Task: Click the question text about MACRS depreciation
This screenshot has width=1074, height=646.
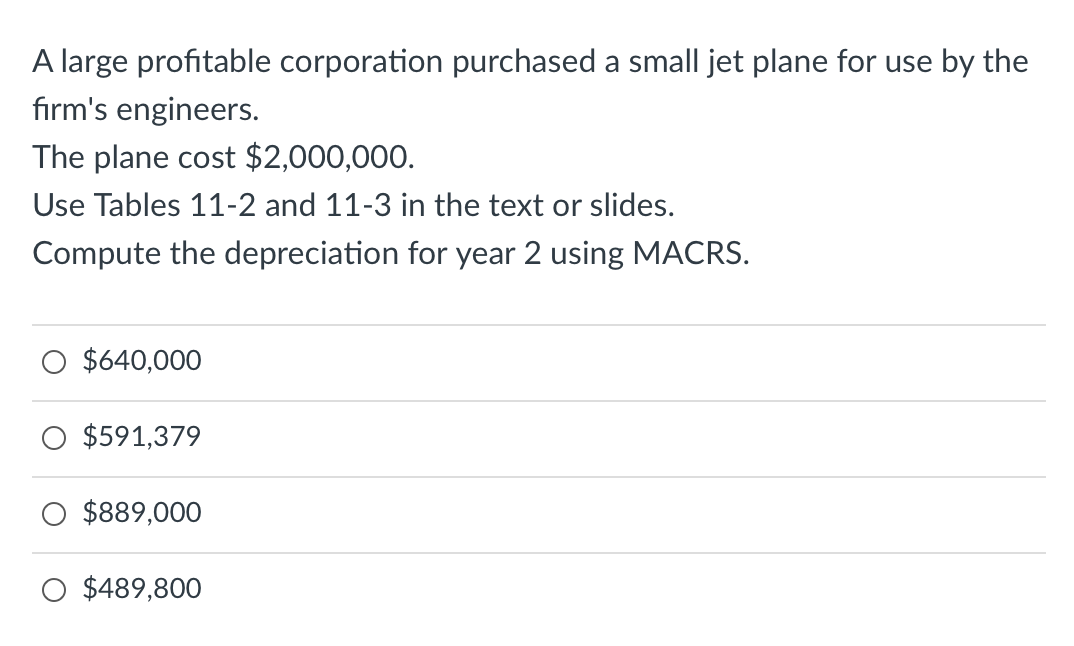Action: tap(389, 253)
